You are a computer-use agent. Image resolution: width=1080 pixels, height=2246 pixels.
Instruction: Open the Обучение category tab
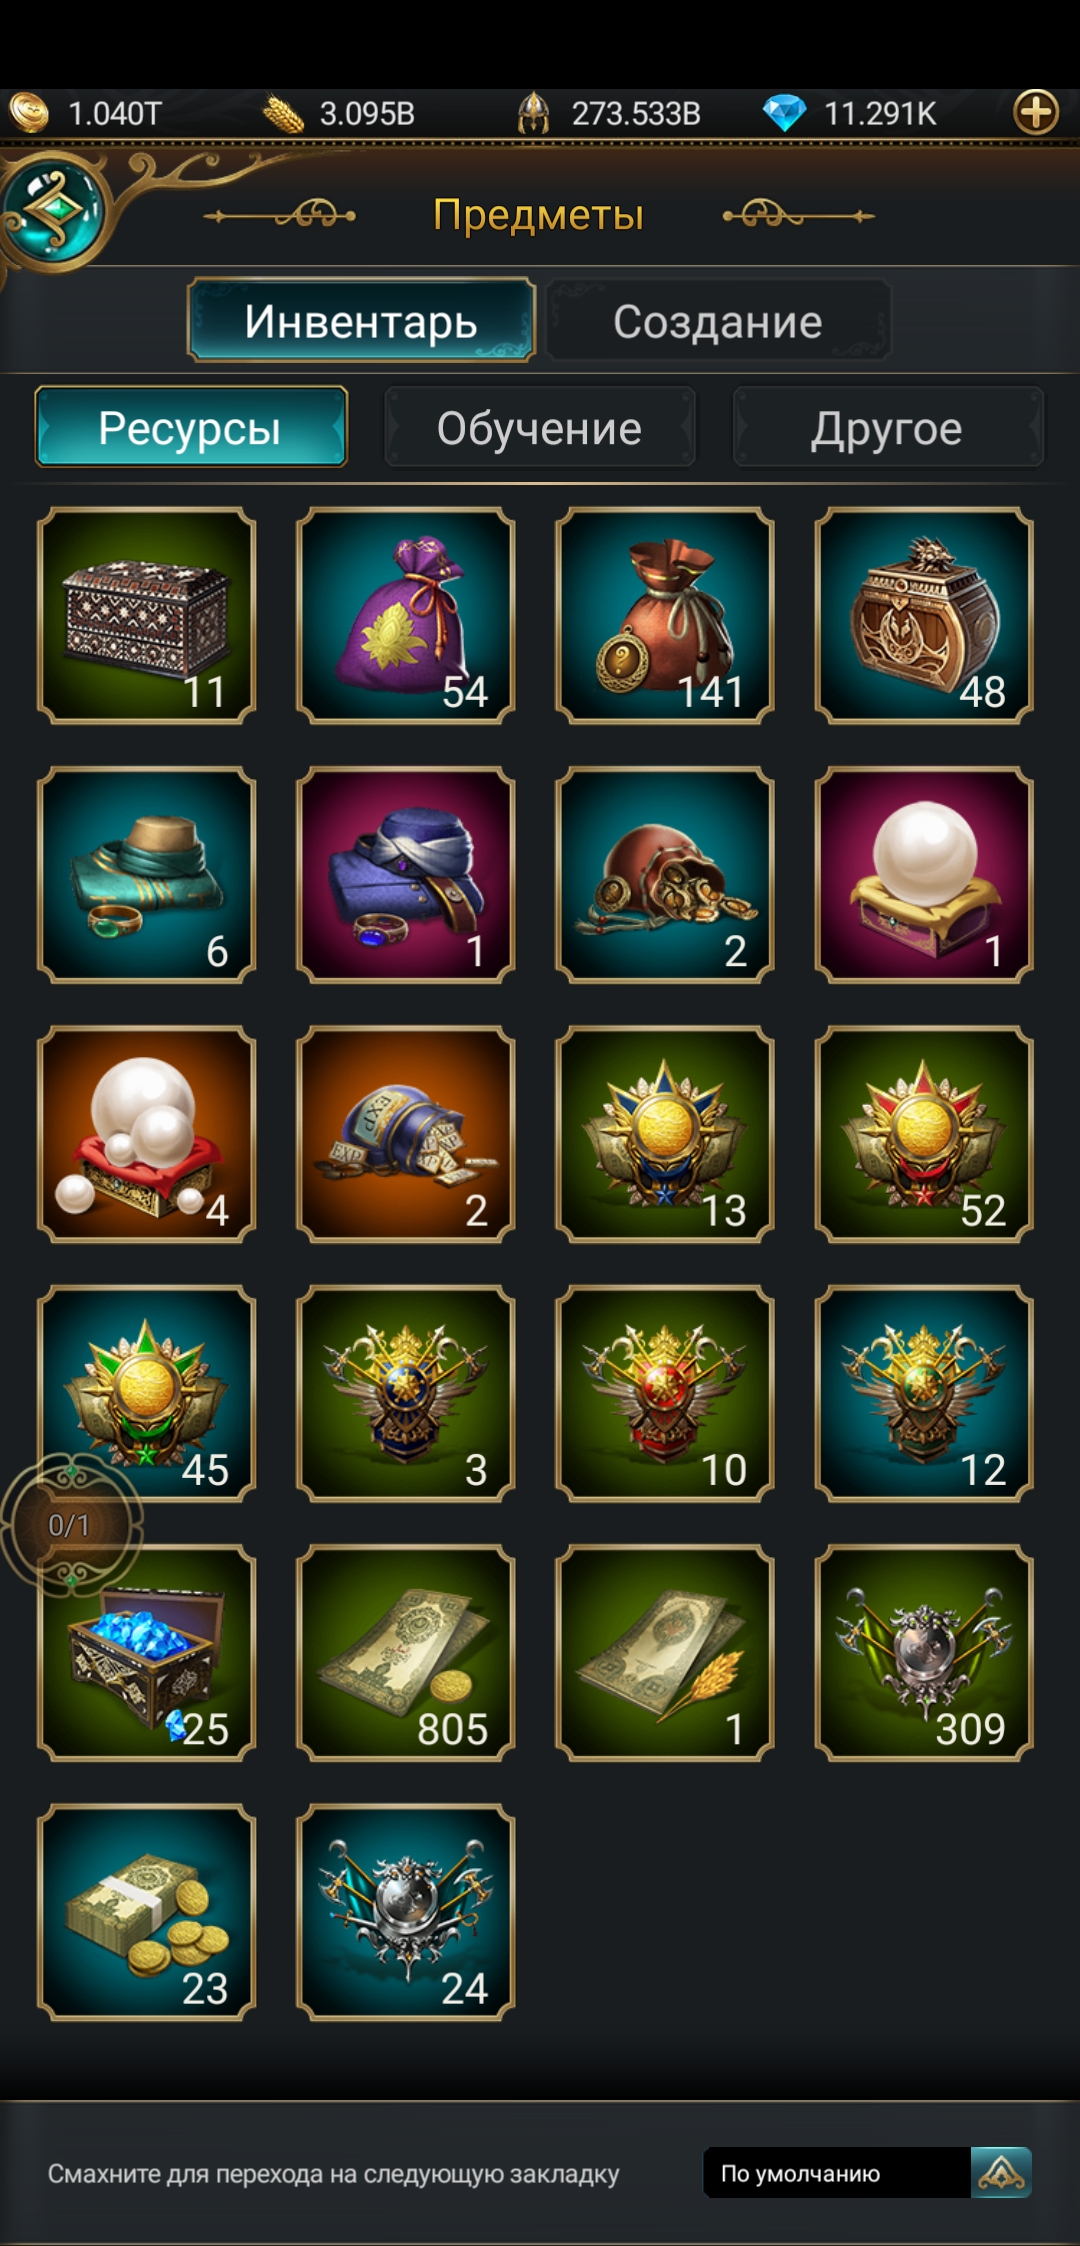(539, 428)
